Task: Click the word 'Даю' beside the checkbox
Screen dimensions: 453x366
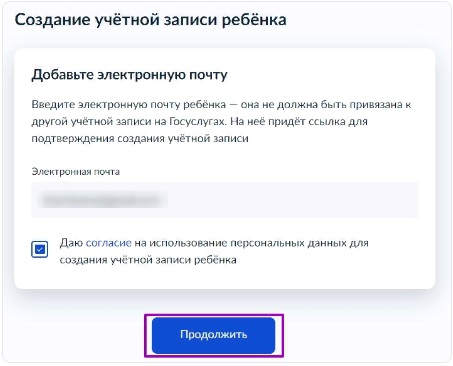Action: 71,243
